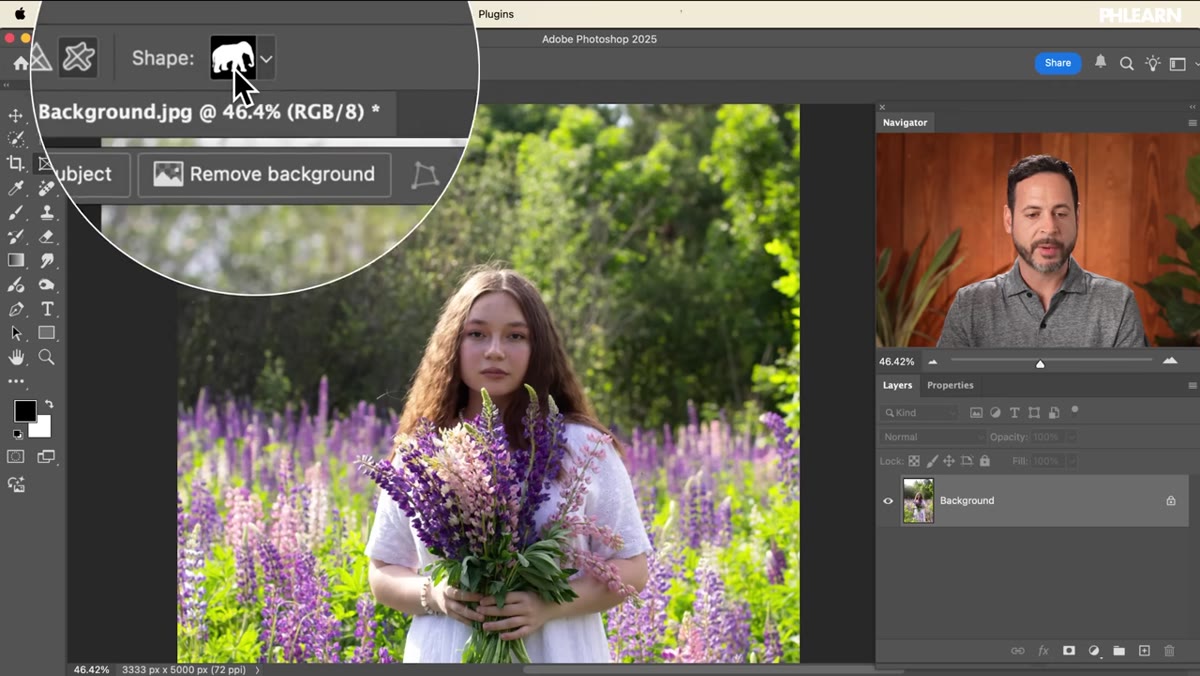Select the Clone Stamp tool
The height and width of the screenshot is (676, 1200).
(x=47, y=212)
